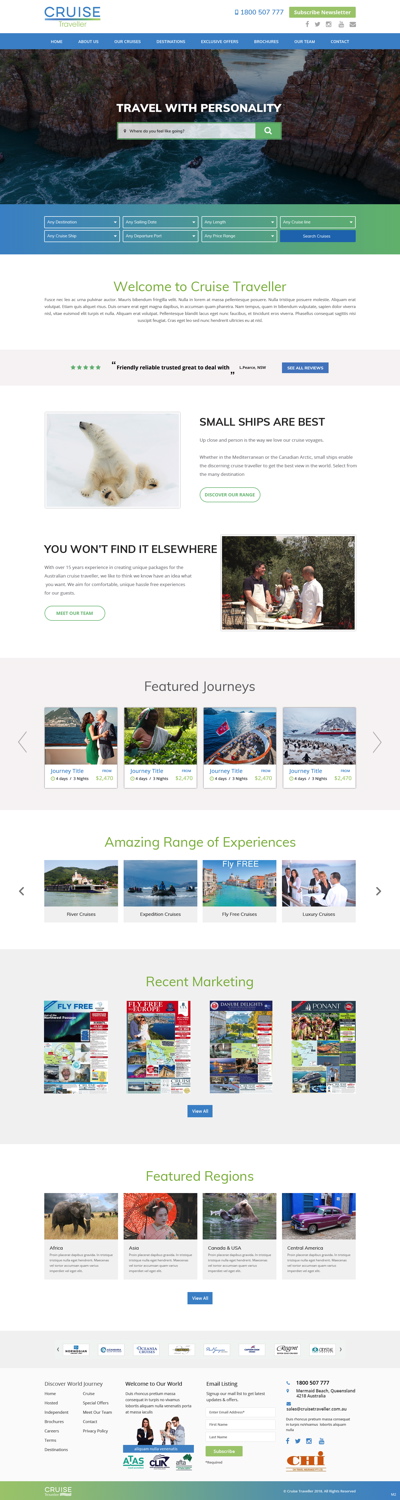Open the Instagram icon in the header
Image resolution: width=400 pixels, height=1500 pixels.
pyautogui.click(x=328, y=24)
